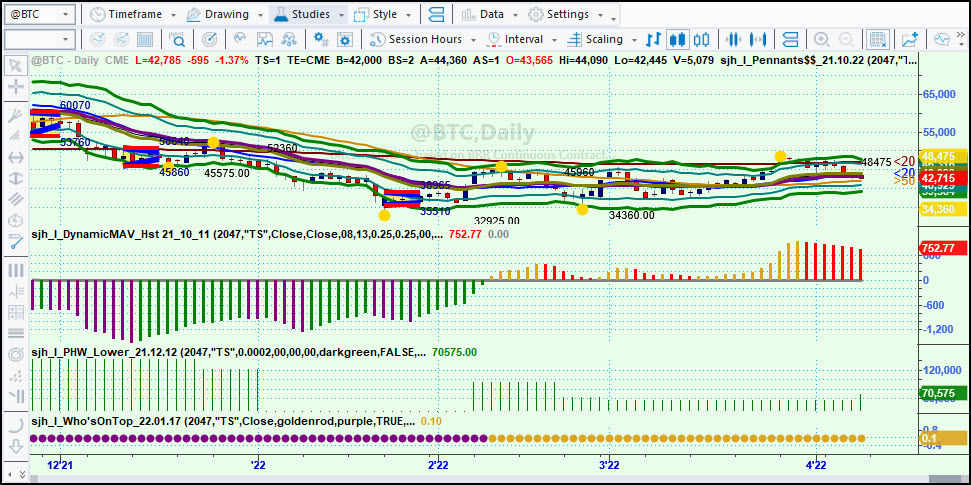Open the chart search magnifier icon
971x485 pixels.
point(178,40)
